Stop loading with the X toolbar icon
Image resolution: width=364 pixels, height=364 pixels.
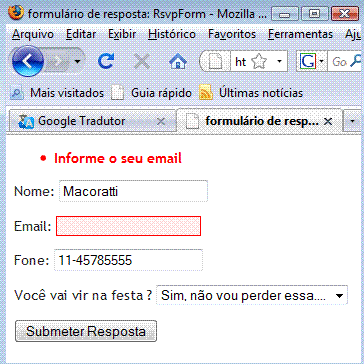(x=142, y=61)
